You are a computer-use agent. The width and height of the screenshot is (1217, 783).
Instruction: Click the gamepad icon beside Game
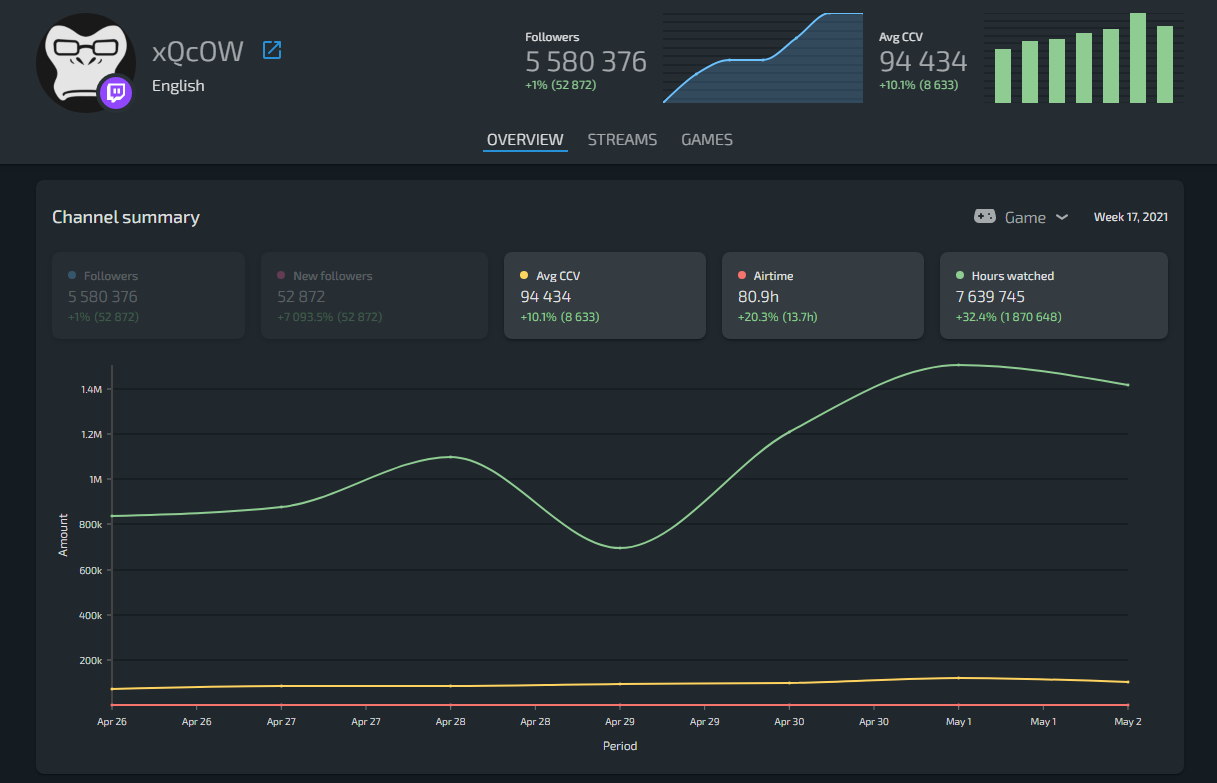tap(985, 217)
